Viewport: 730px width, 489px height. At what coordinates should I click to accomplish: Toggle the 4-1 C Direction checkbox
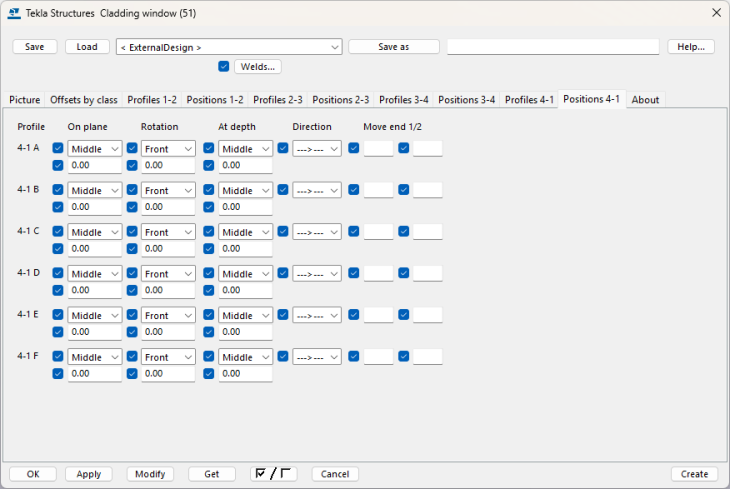point(283,232)
